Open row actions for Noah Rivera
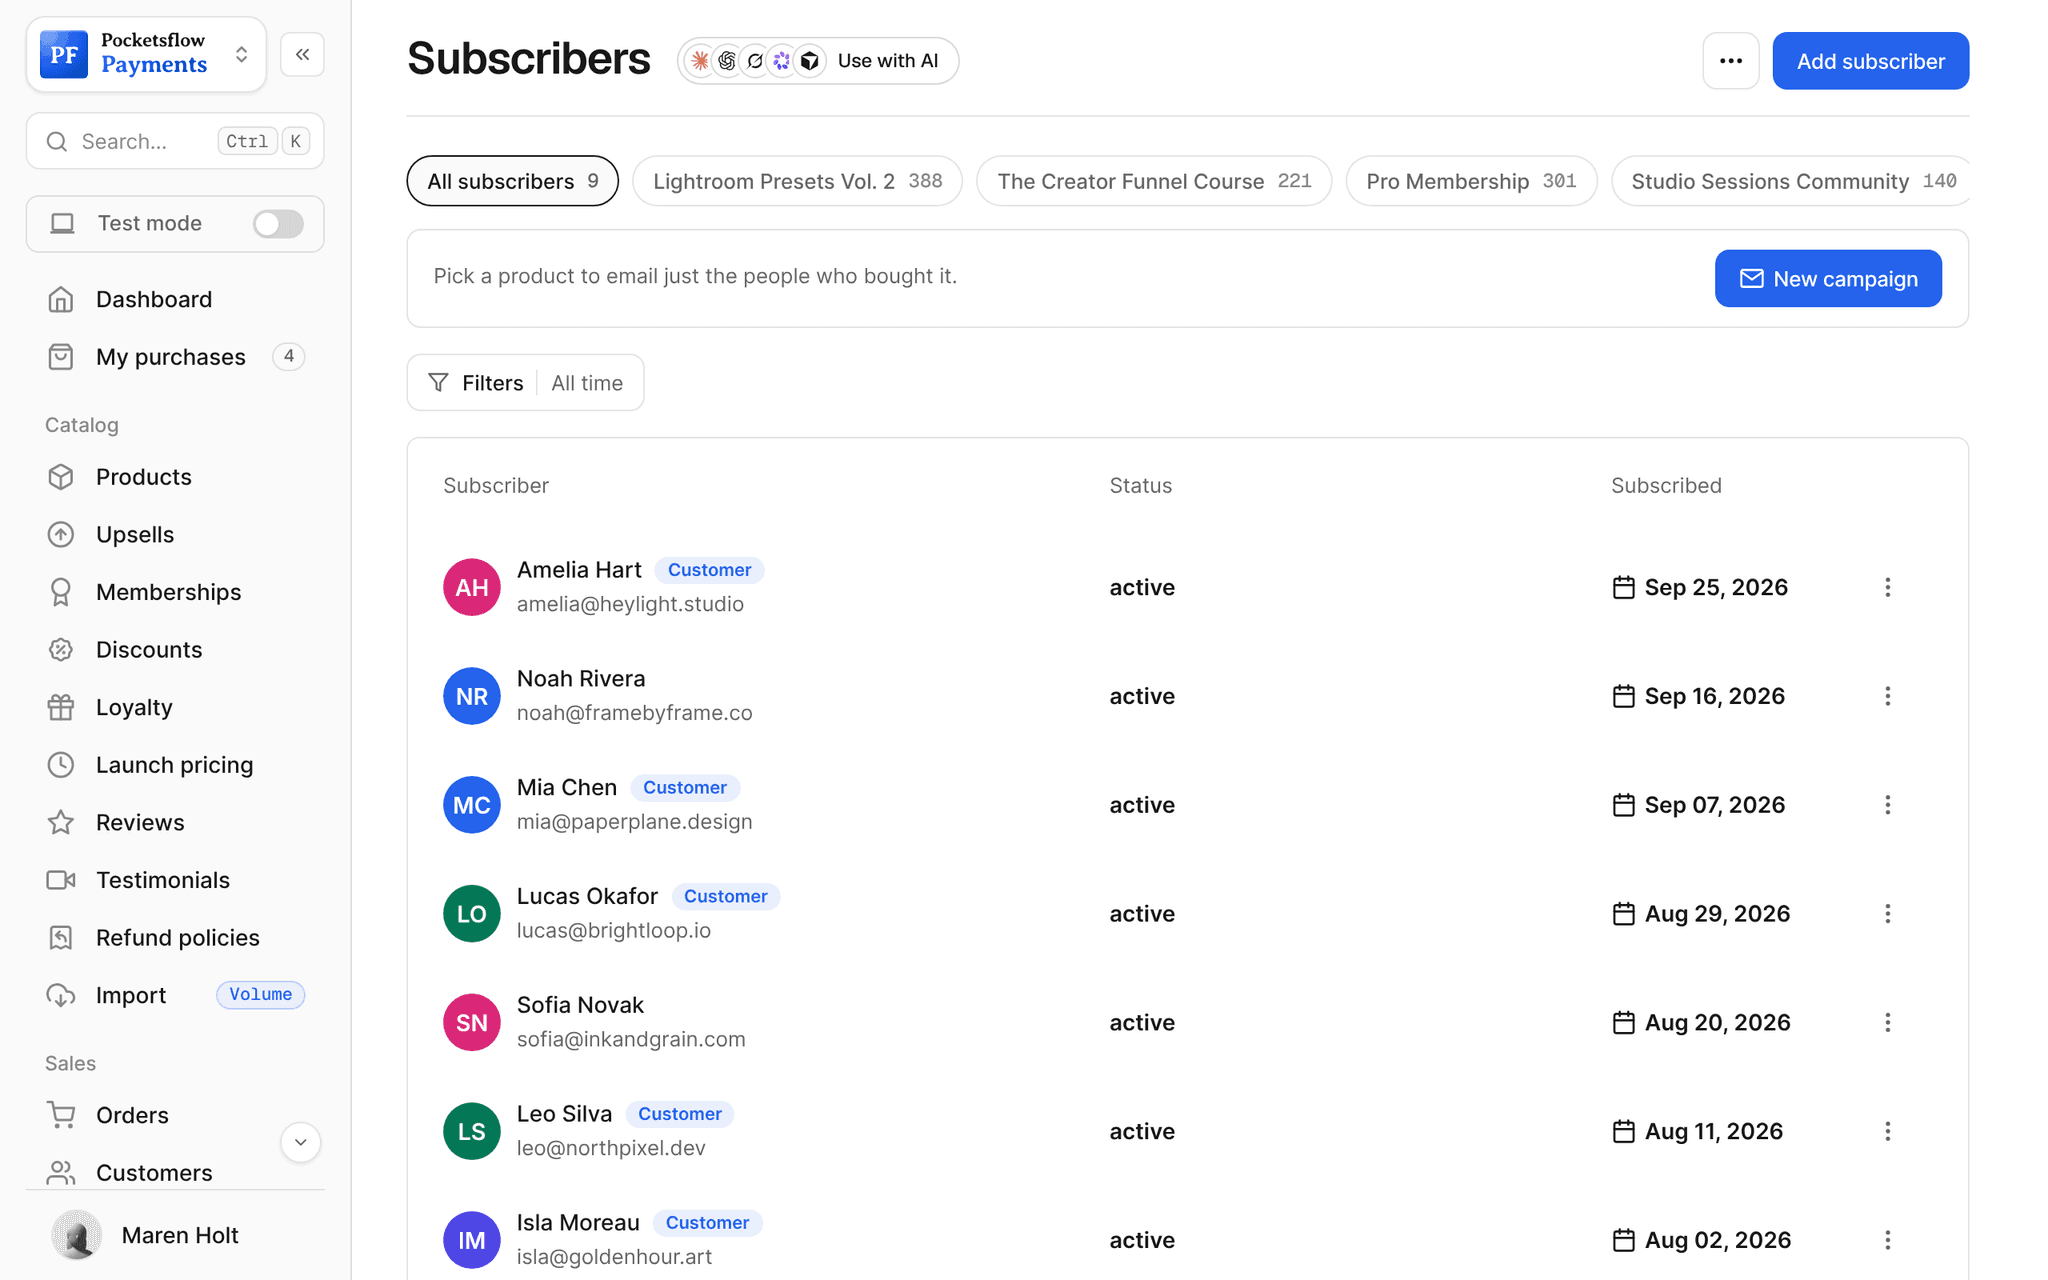 pyautogui.click(x=1887, y=696)
